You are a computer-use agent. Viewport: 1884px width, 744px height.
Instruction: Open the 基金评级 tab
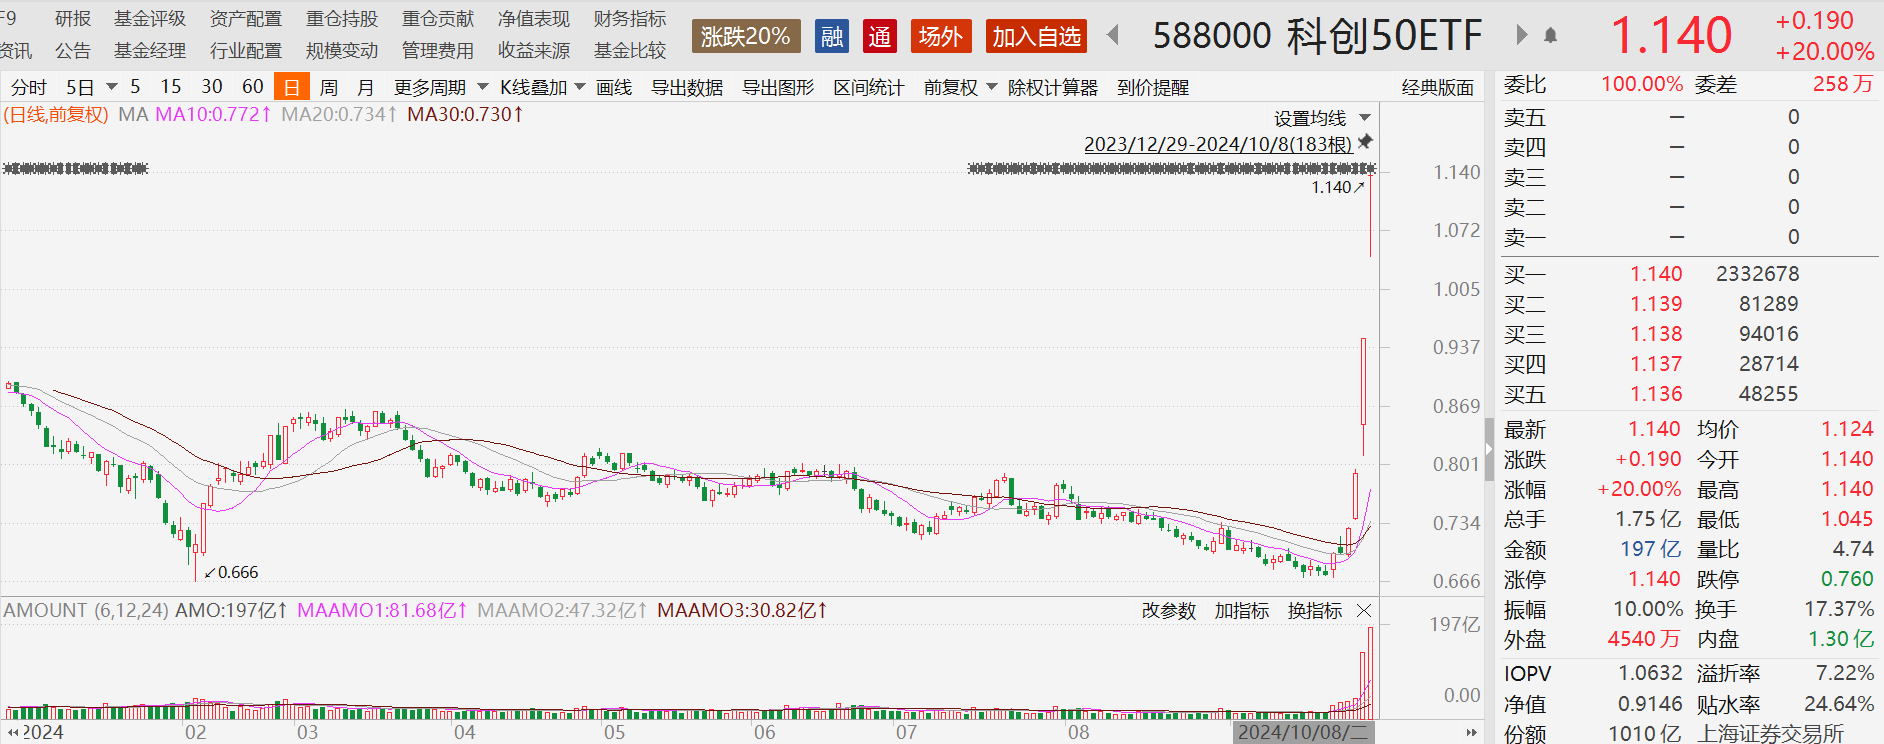pos(150,19)
